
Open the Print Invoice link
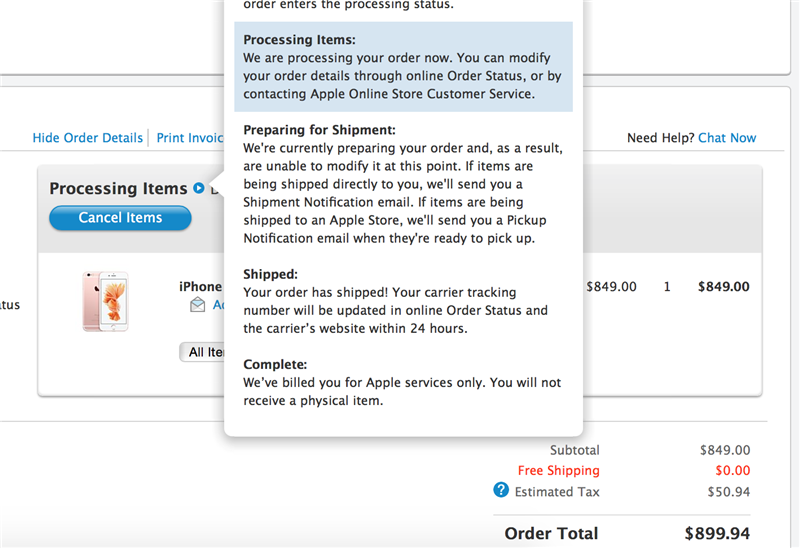coord(190,138)
